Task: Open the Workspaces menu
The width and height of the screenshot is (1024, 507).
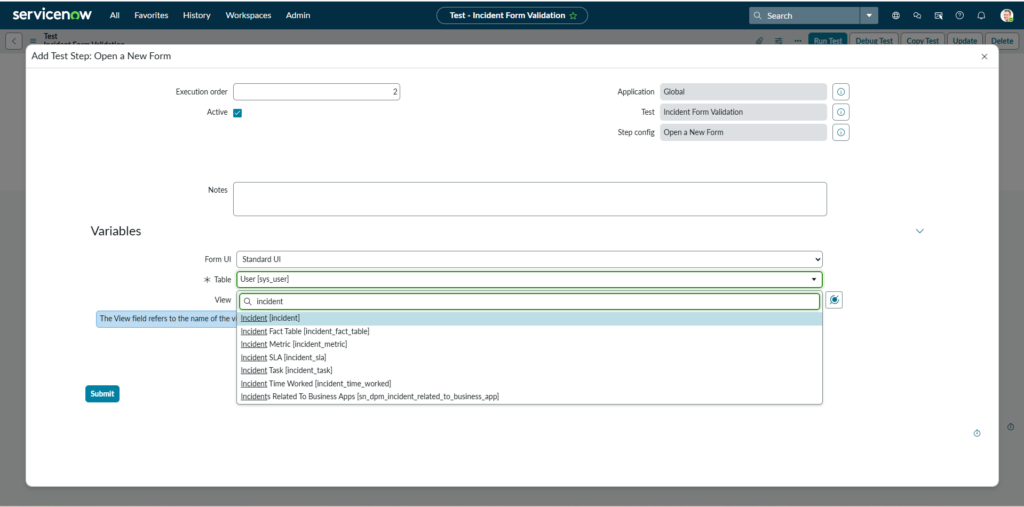Action: [x=248, y=16]
